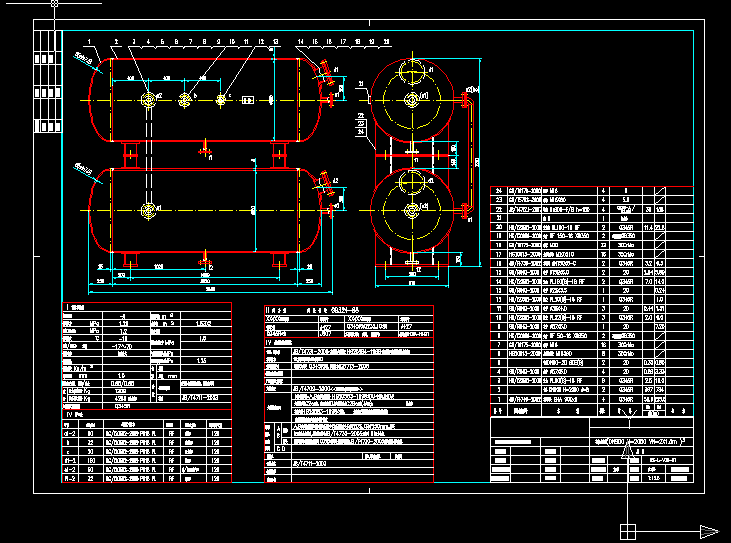
Task: Select balloon 24 beside the end view
Action: (x=361, y=132)
